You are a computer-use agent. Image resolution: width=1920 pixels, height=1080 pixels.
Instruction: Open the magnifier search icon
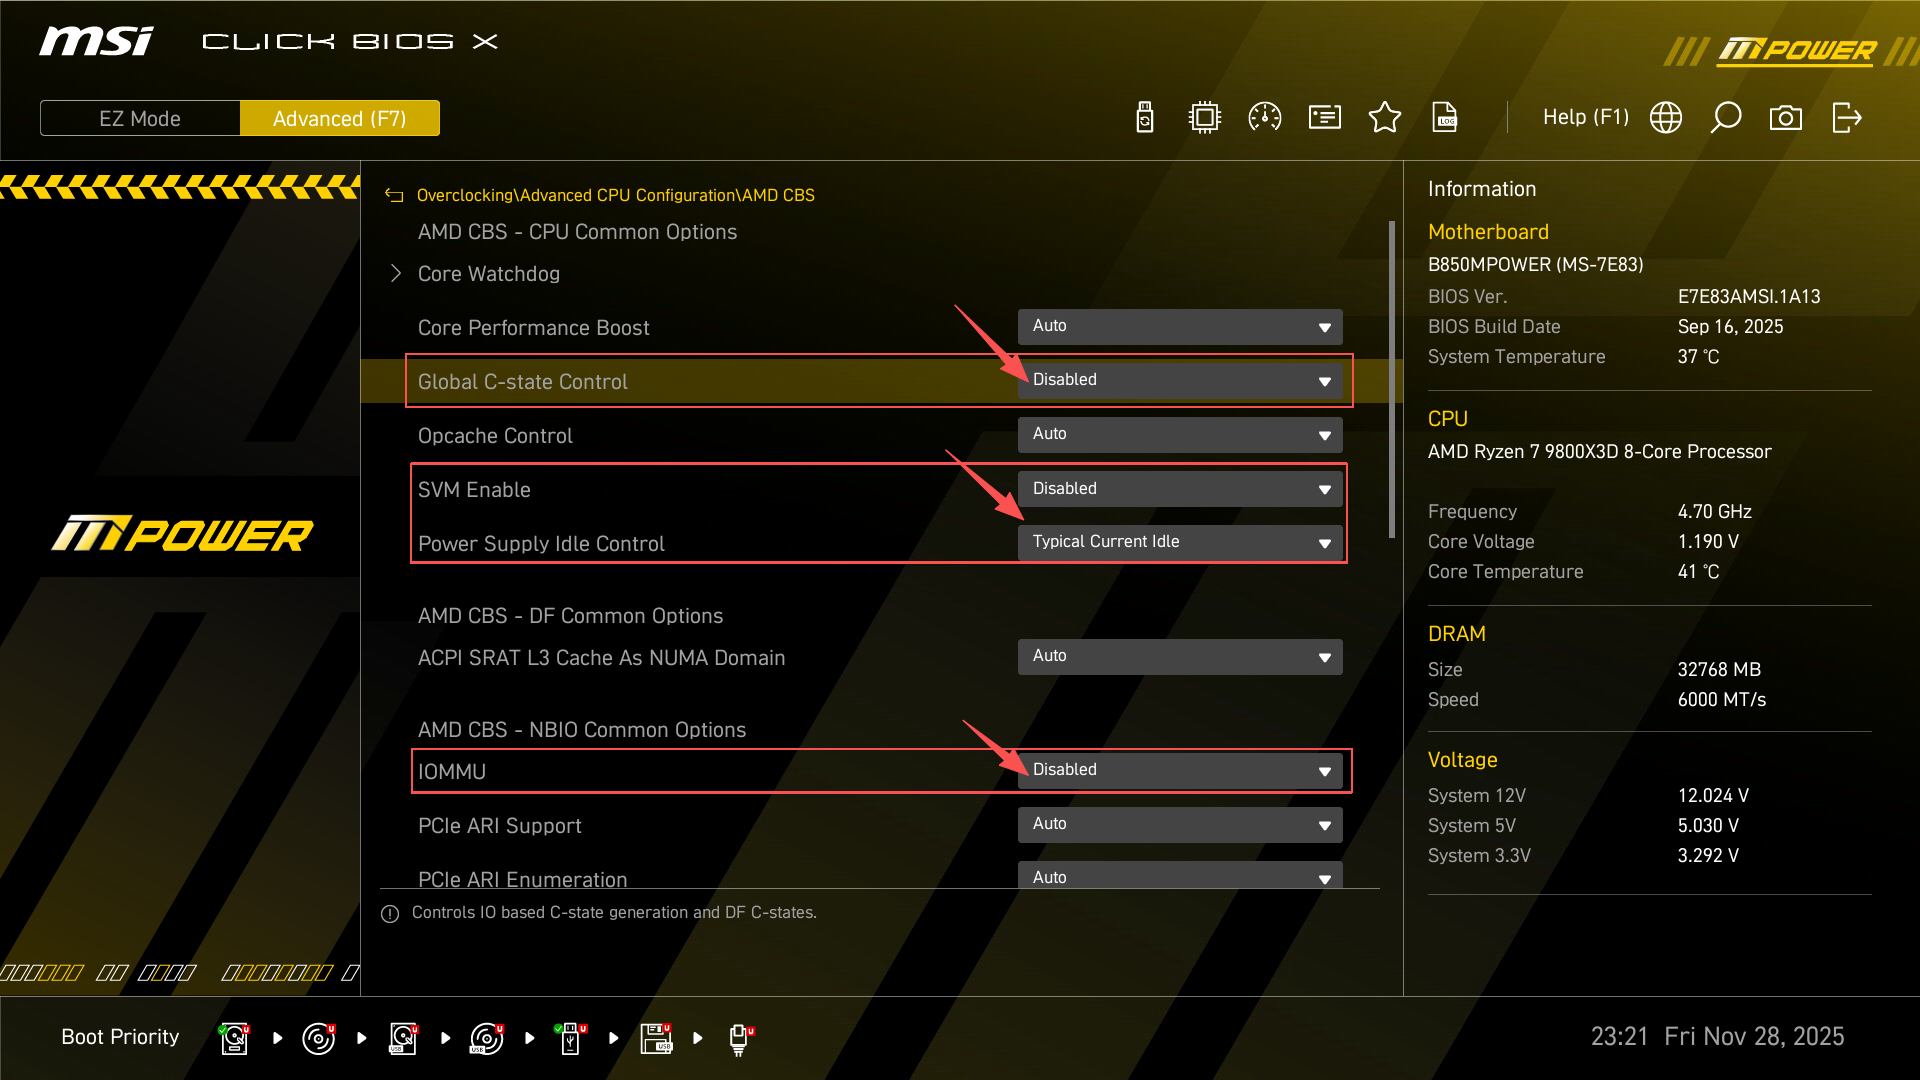click(x=1726, y=118)
